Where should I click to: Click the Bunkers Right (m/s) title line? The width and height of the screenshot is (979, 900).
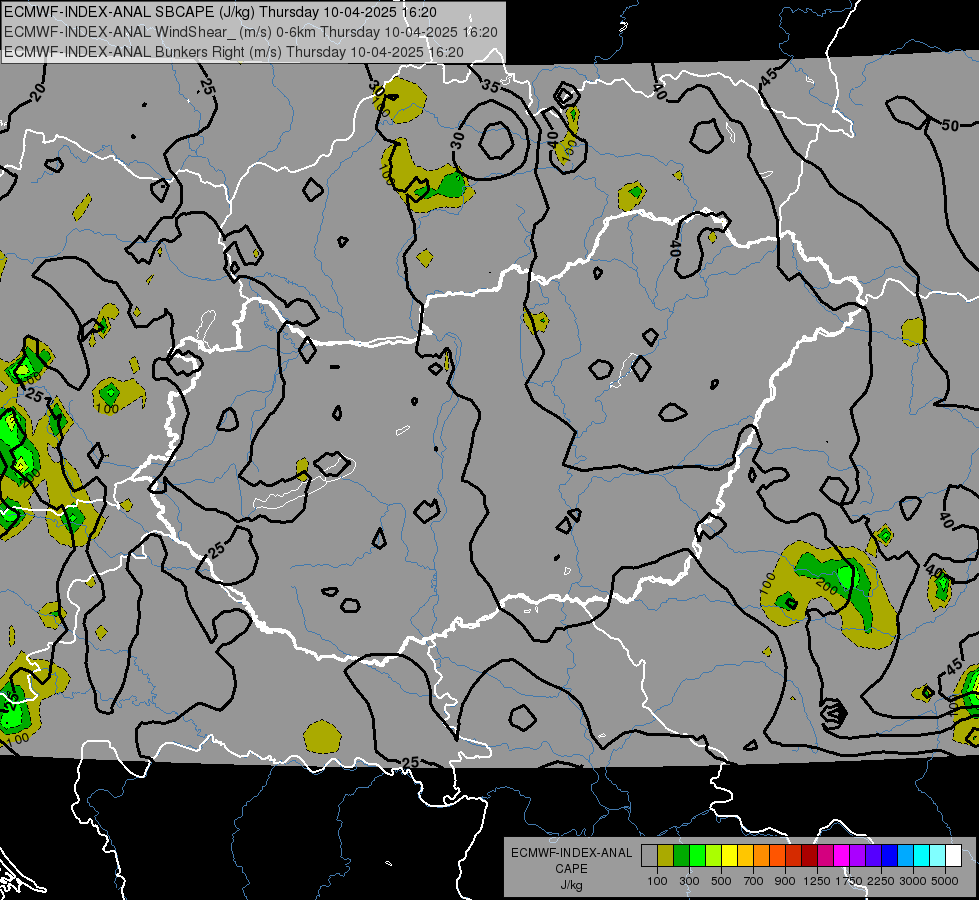pyautogui.click(x=234, y=52)
